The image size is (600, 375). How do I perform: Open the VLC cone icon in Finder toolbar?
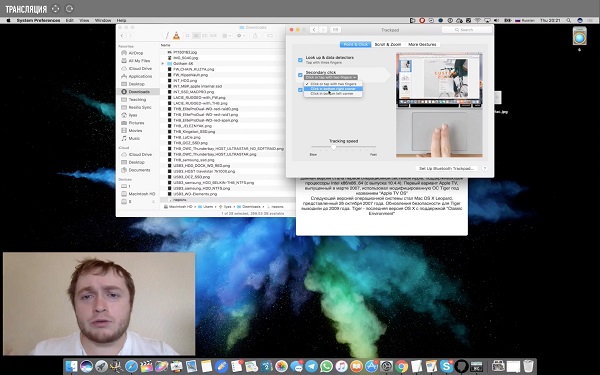tap(176, 36)
